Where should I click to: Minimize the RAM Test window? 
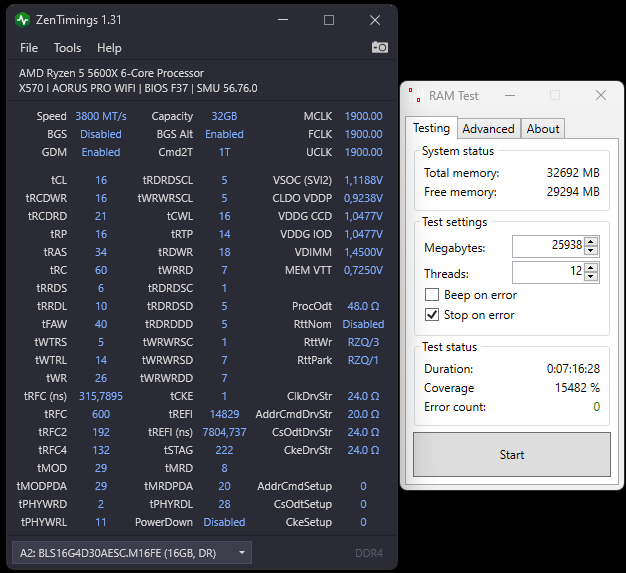coord(510,95)
